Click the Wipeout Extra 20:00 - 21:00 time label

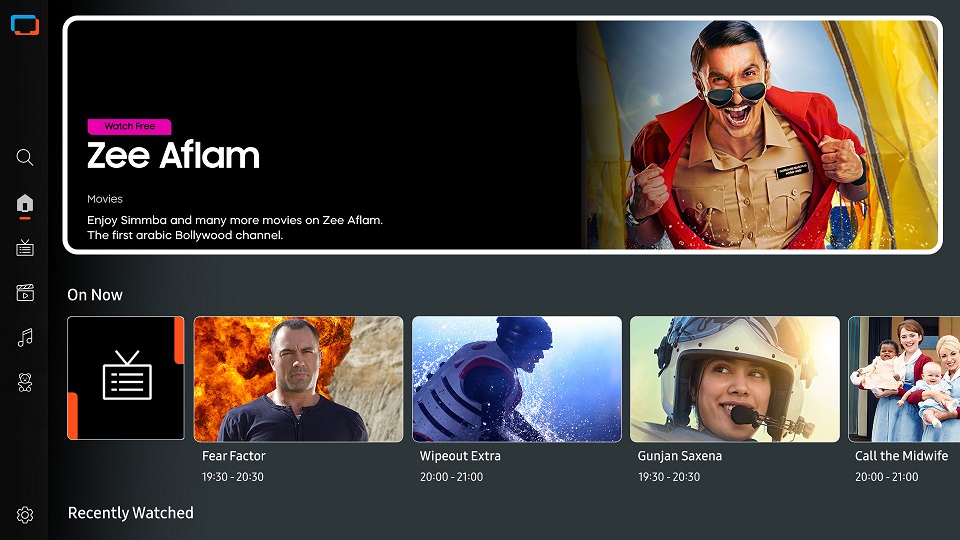pyautogui.click(x=451, y=477)
